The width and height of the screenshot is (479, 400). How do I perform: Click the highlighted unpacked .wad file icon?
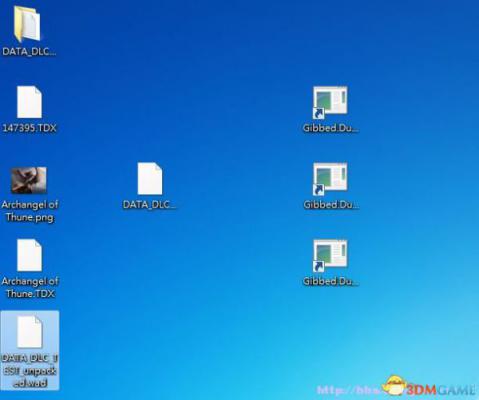(x=30, y=332)
